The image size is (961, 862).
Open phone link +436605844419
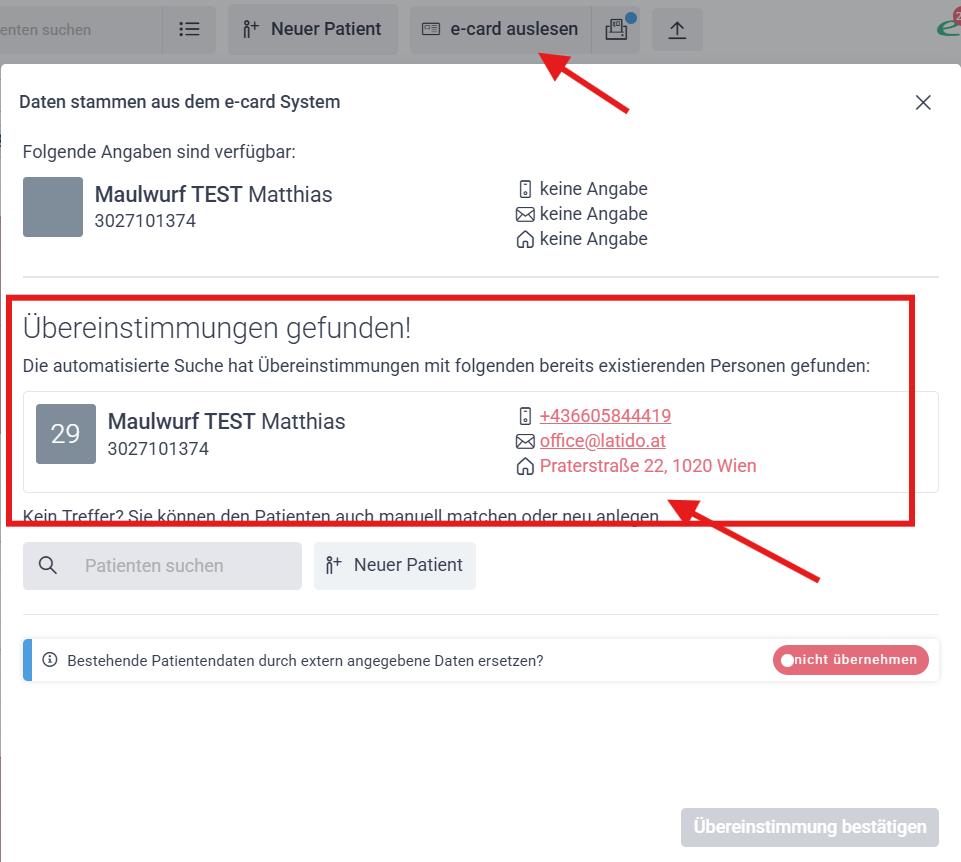[606, 416]
